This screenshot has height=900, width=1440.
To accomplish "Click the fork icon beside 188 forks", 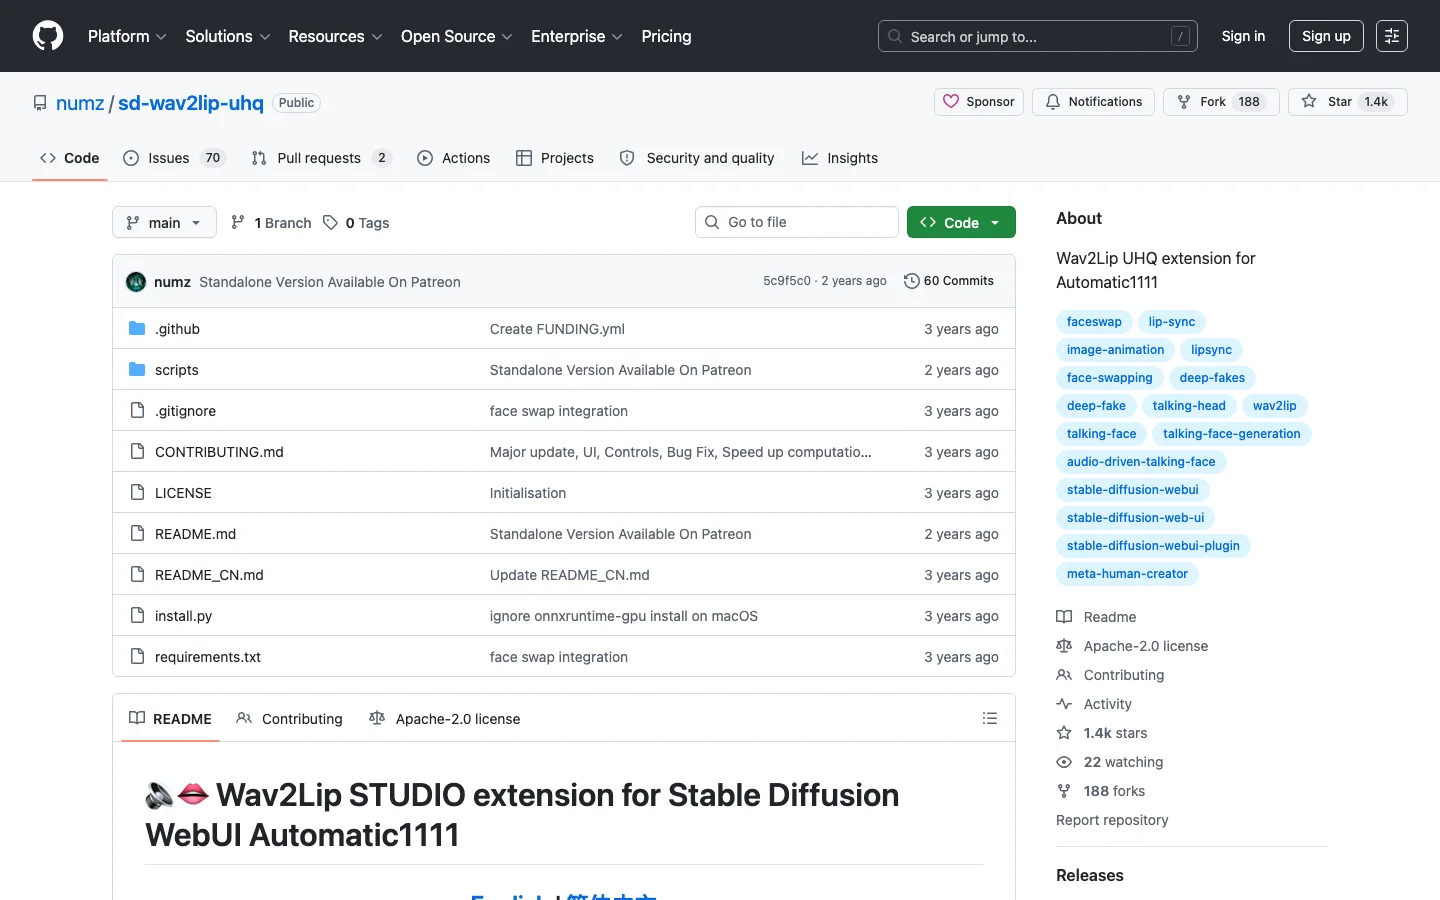I will point(1064,791).
